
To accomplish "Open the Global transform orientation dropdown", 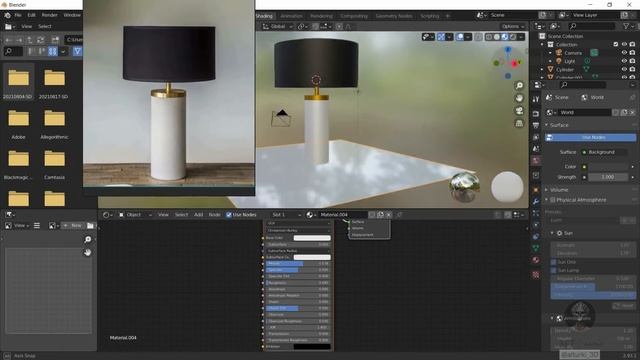I will click(x=277, y=26).
